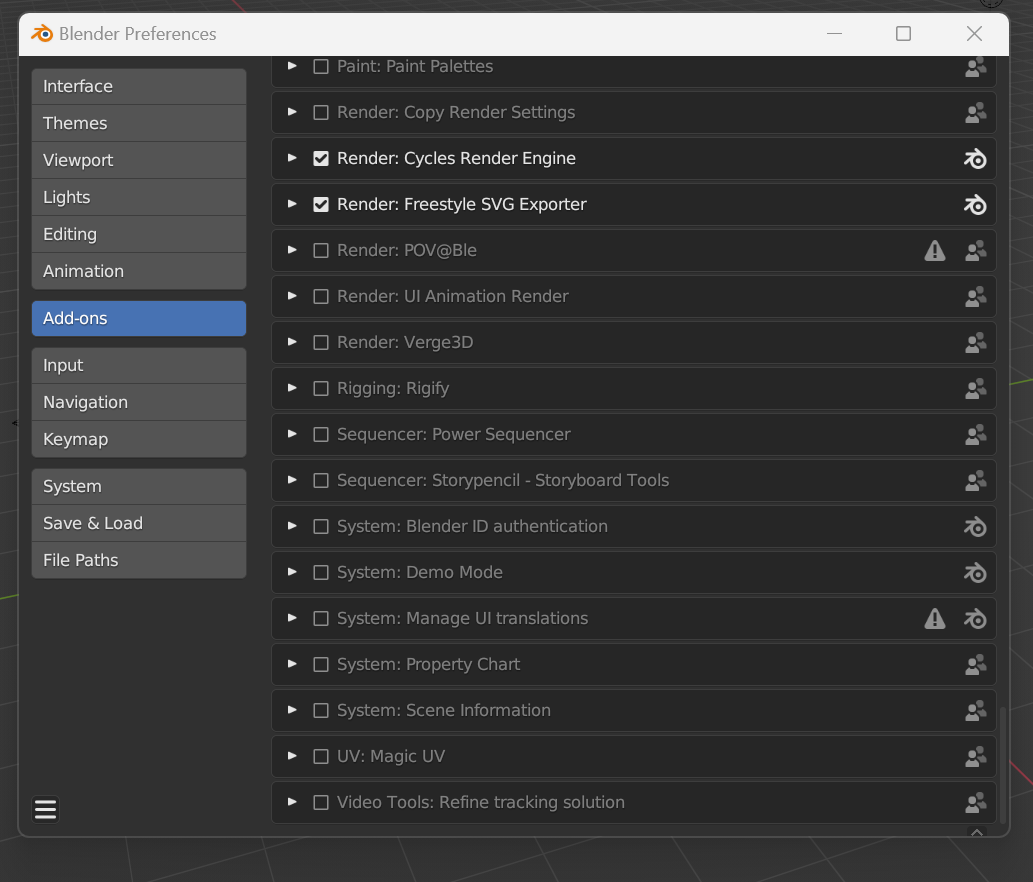This screenshot has width=1033, height=882.
Task: Click Blender logo on Manage UI translations row
Action: click(x=976, y=619)
